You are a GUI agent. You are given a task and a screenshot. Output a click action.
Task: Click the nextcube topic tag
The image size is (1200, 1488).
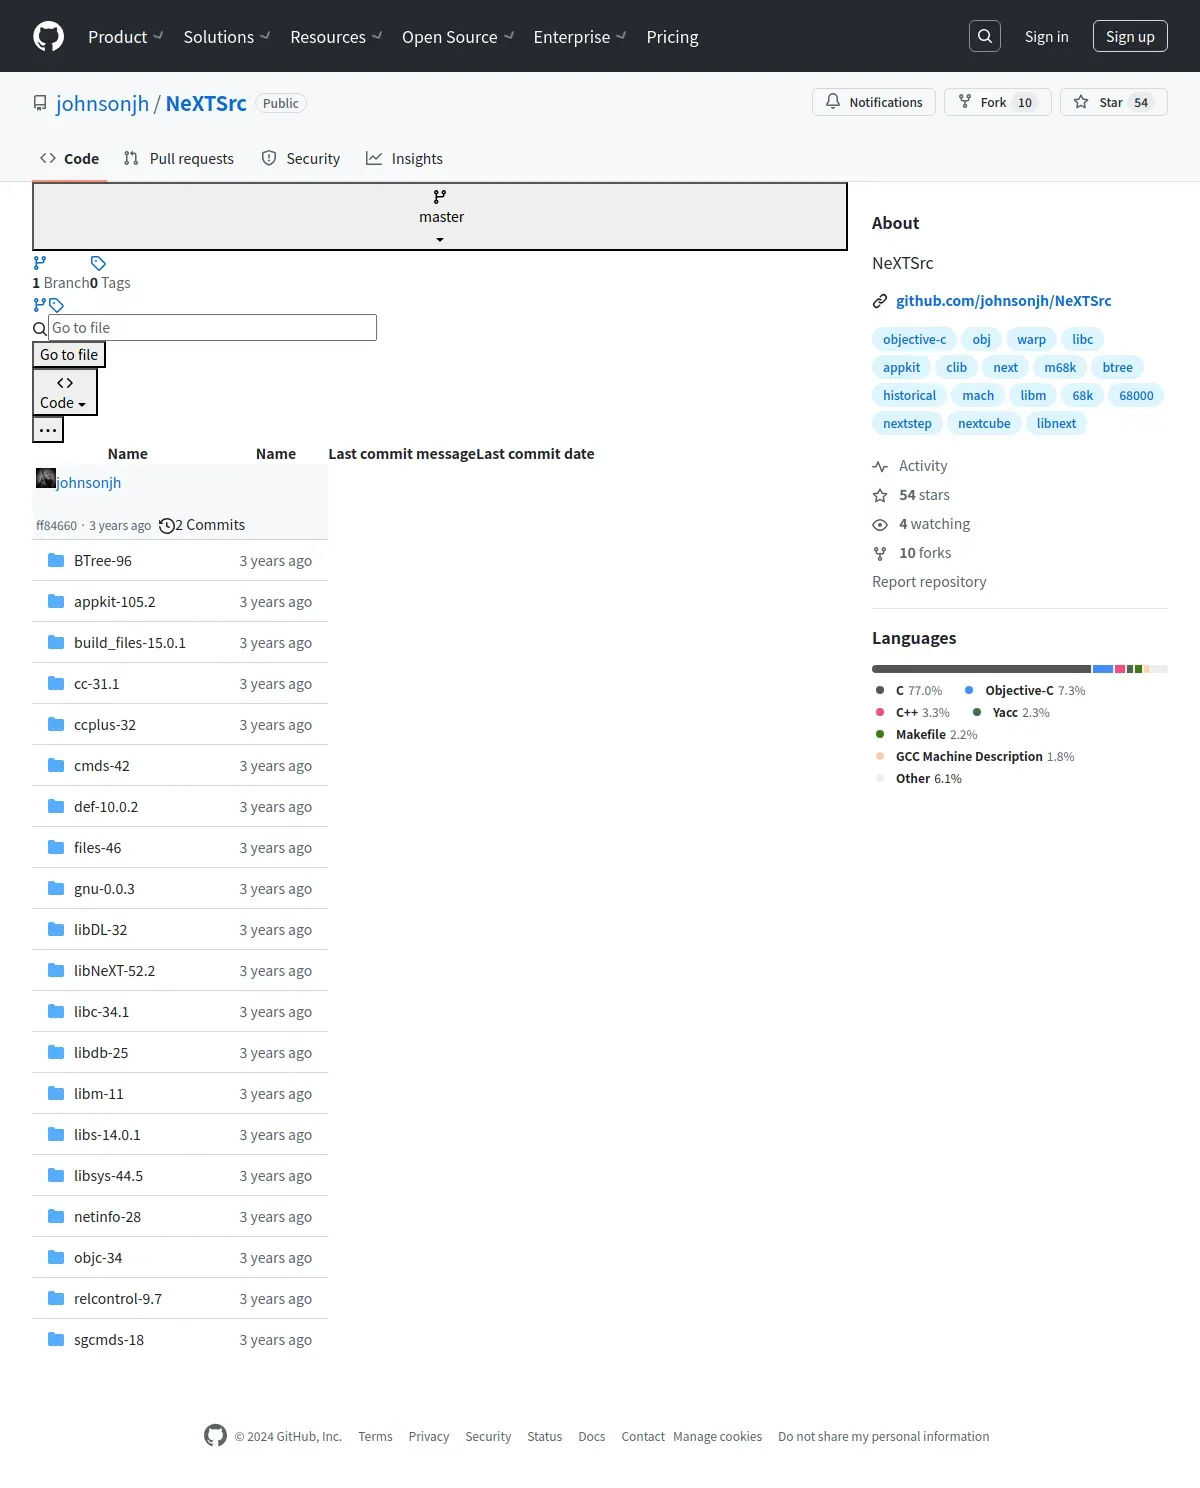(x=984, y=423)
